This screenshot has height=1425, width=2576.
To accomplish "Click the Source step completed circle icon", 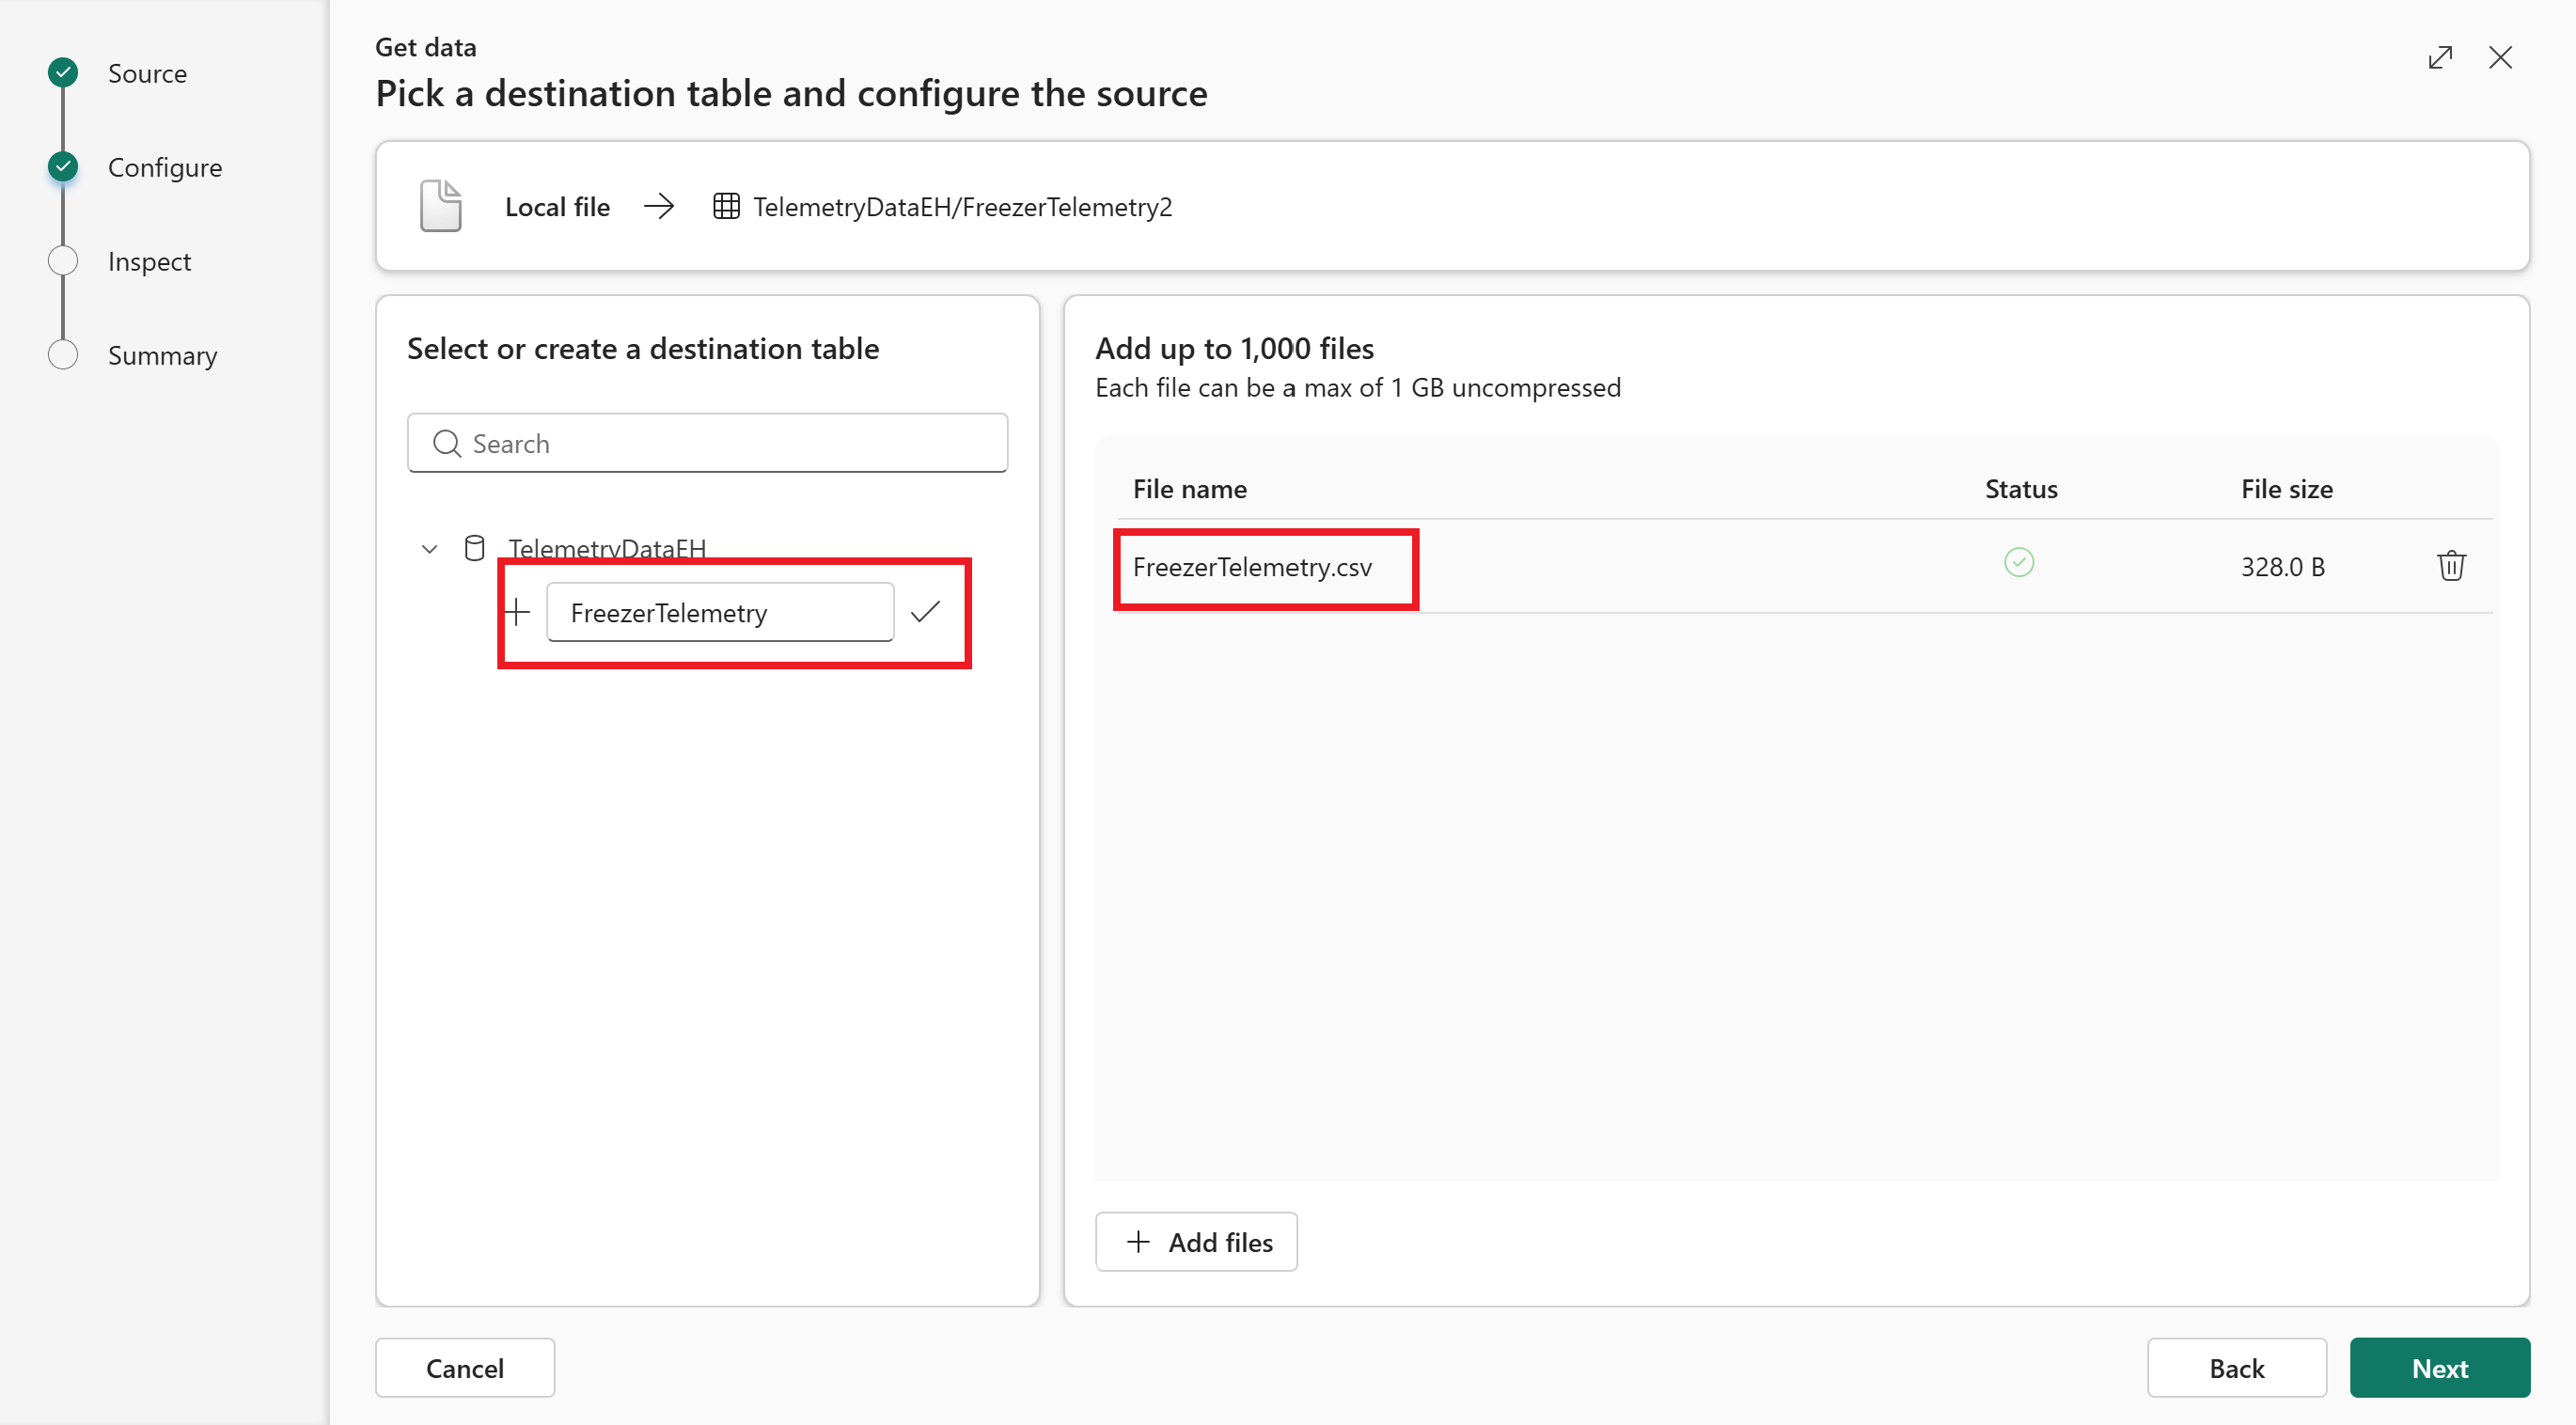I will tap(63, 73).
